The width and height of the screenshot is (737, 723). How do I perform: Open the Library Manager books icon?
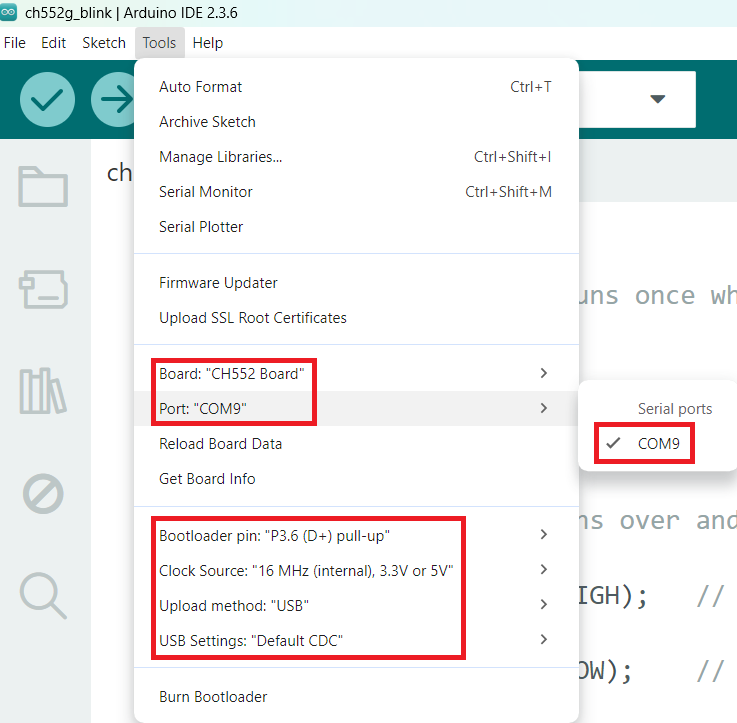pos(43,391)
